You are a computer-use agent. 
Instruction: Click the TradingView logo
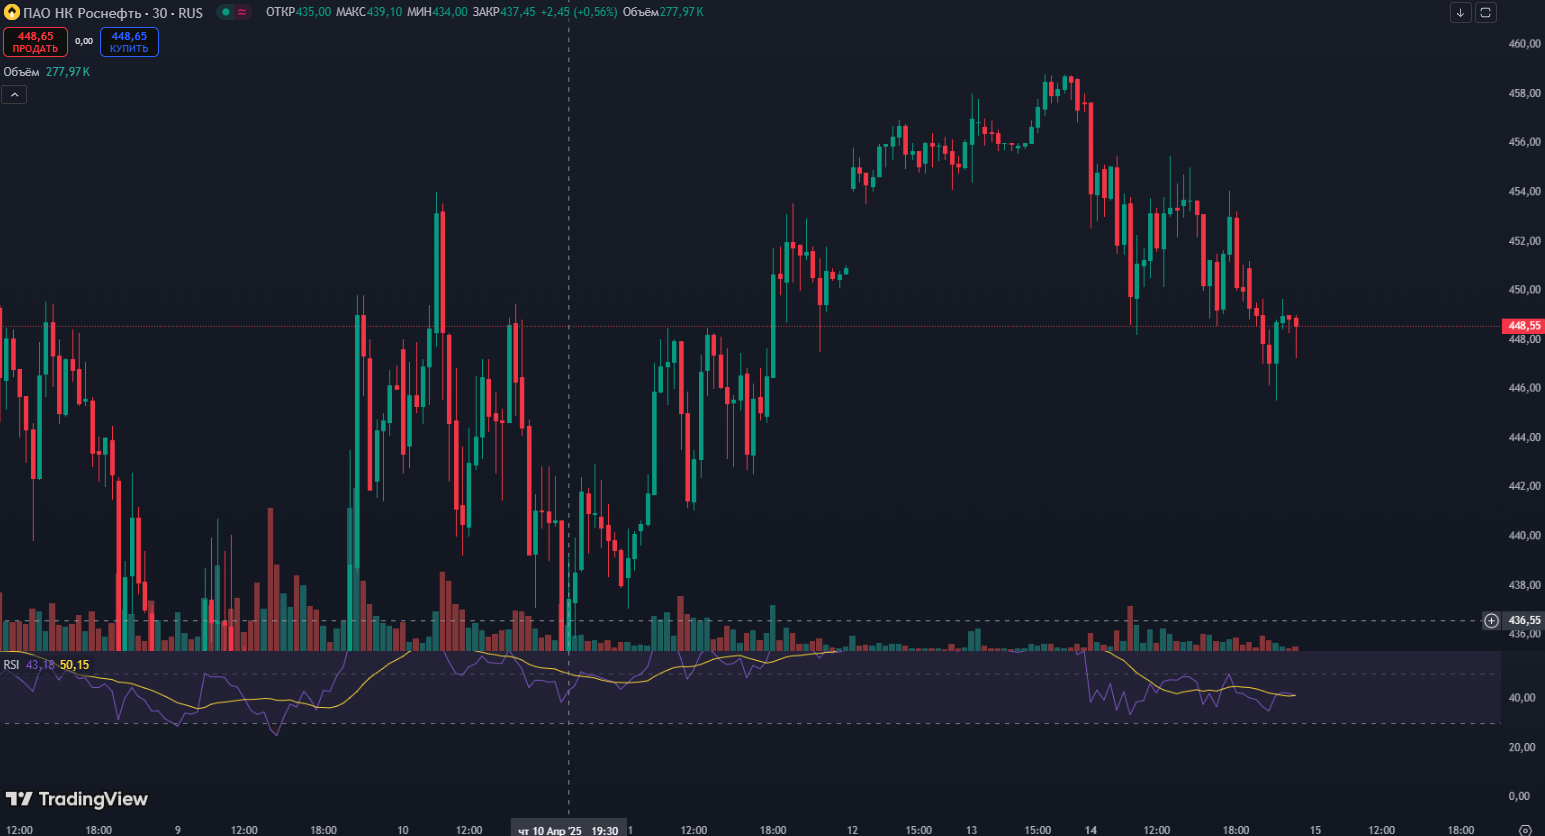click(x=77, y=799)
